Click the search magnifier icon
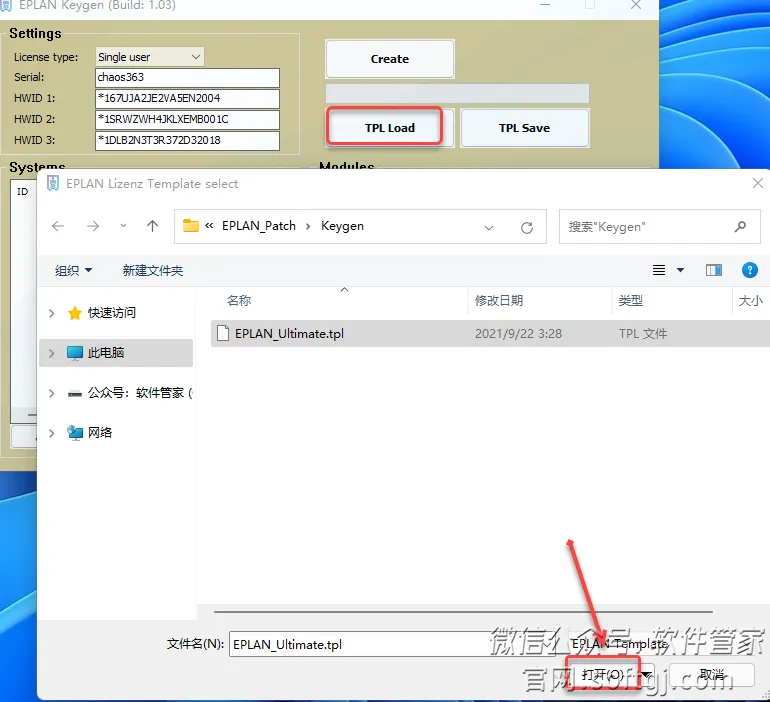 coord(740,227)
